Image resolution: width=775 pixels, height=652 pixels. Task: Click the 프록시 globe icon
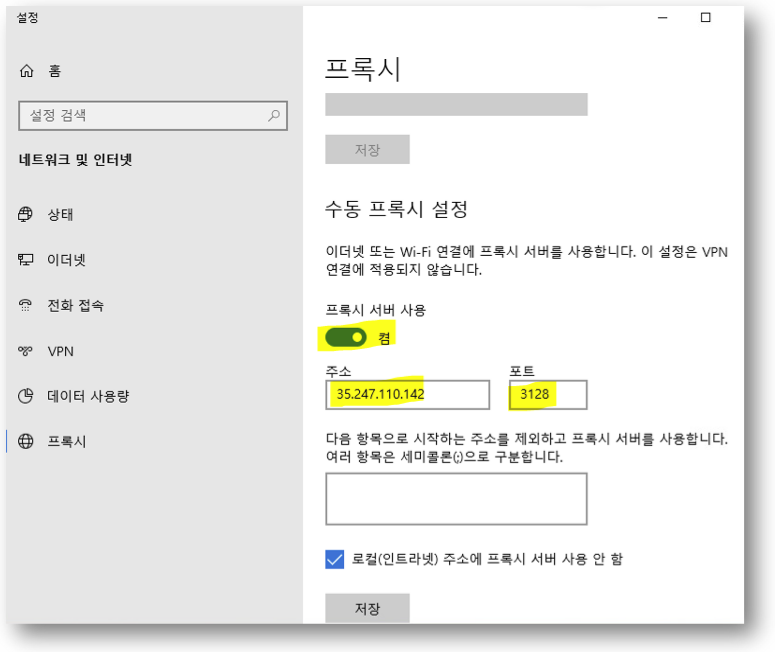tap(25, 441)
